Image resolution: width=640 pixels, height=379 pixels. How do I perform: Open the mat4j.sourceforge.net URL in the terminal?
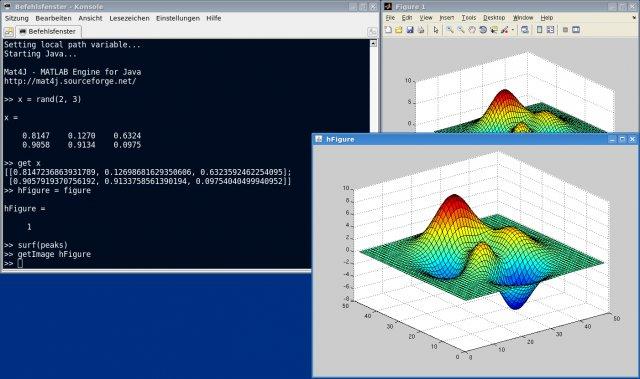tap(70, 81)
